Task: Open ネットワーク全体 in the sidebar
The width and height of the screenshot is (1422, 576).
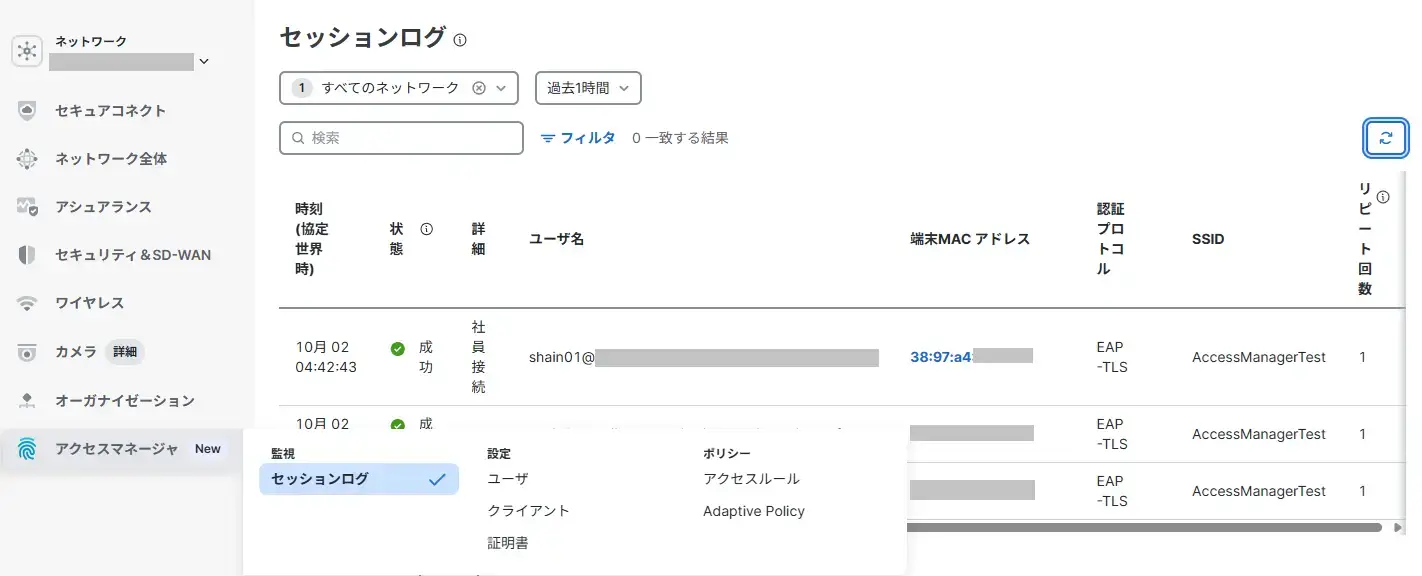Action: tap(110, 159)
